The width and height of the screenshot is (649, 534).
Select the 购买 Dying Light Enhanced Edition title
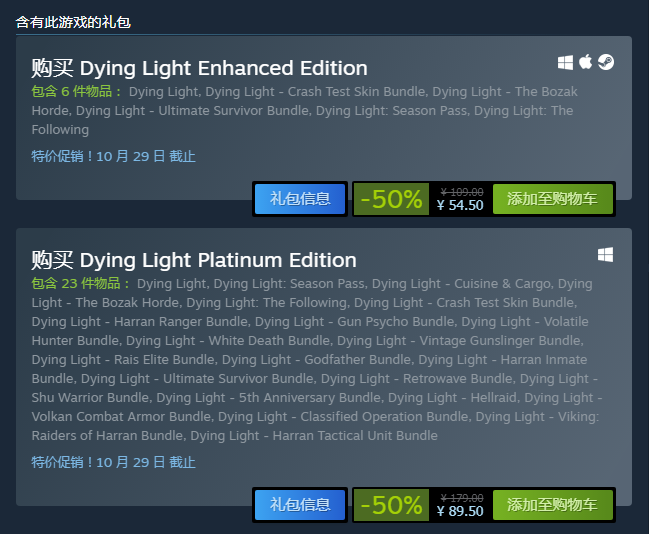tap(200, 68)
